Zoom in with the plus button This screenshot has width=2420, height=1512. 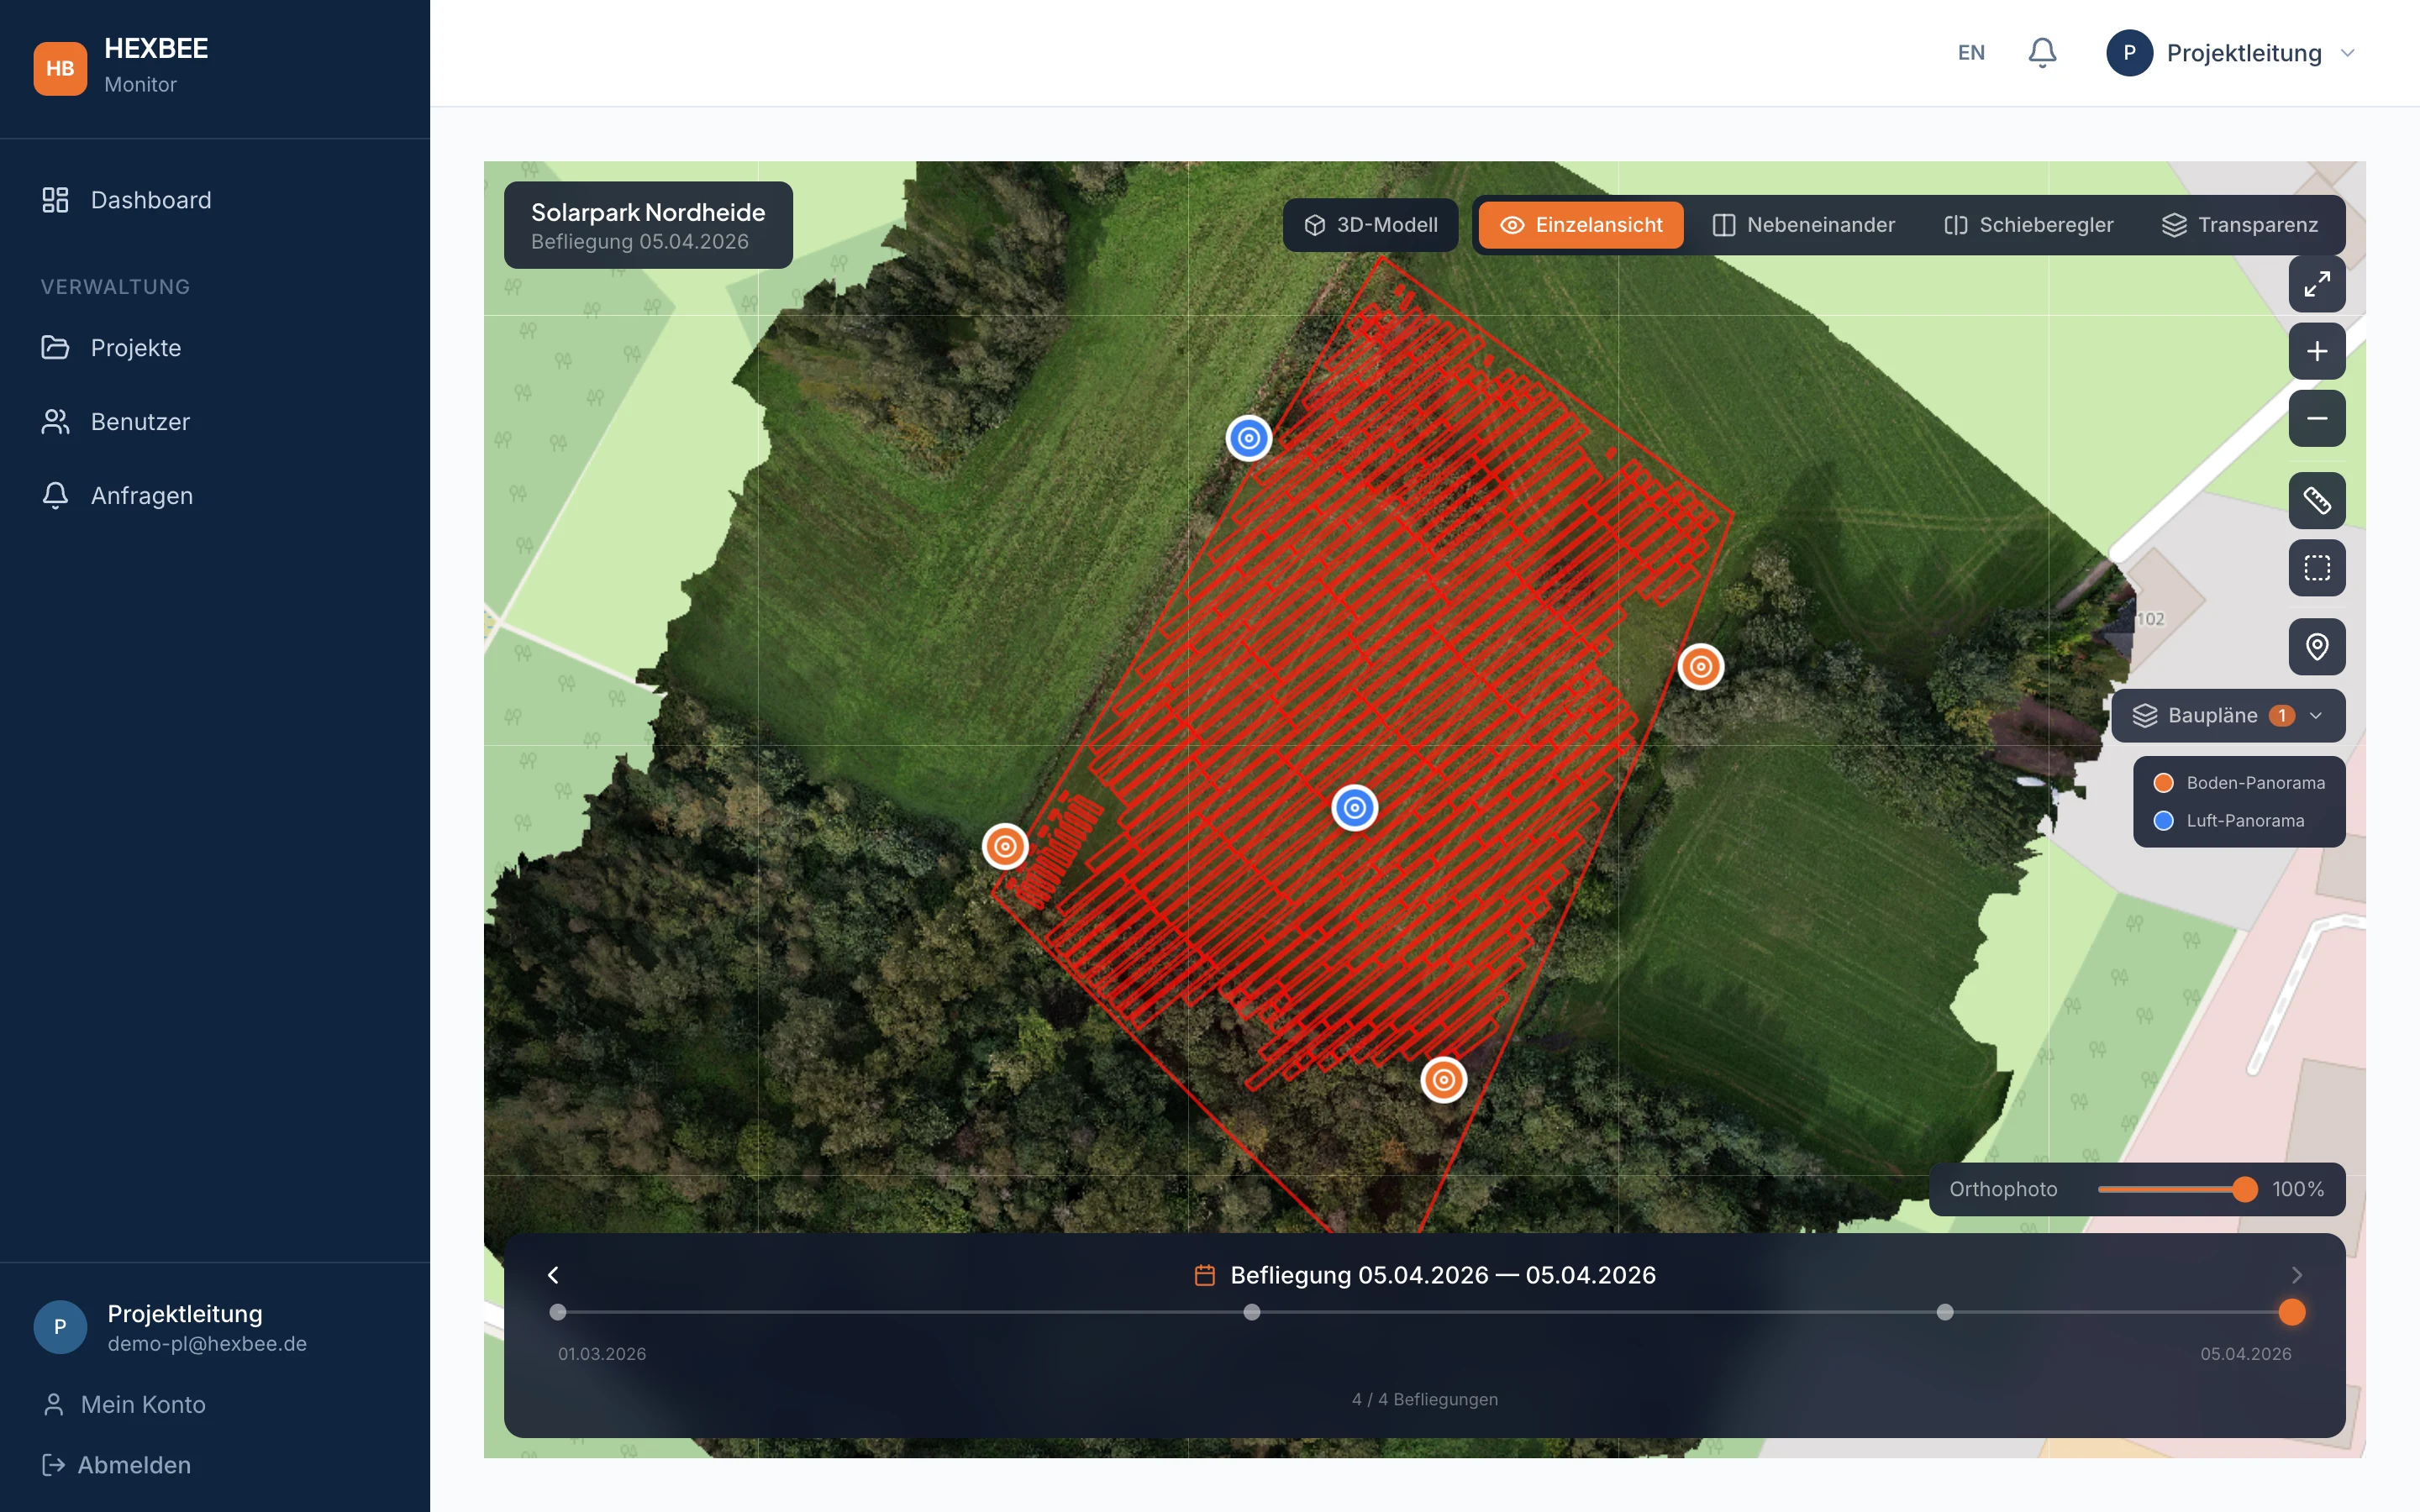coord(2316,352)
